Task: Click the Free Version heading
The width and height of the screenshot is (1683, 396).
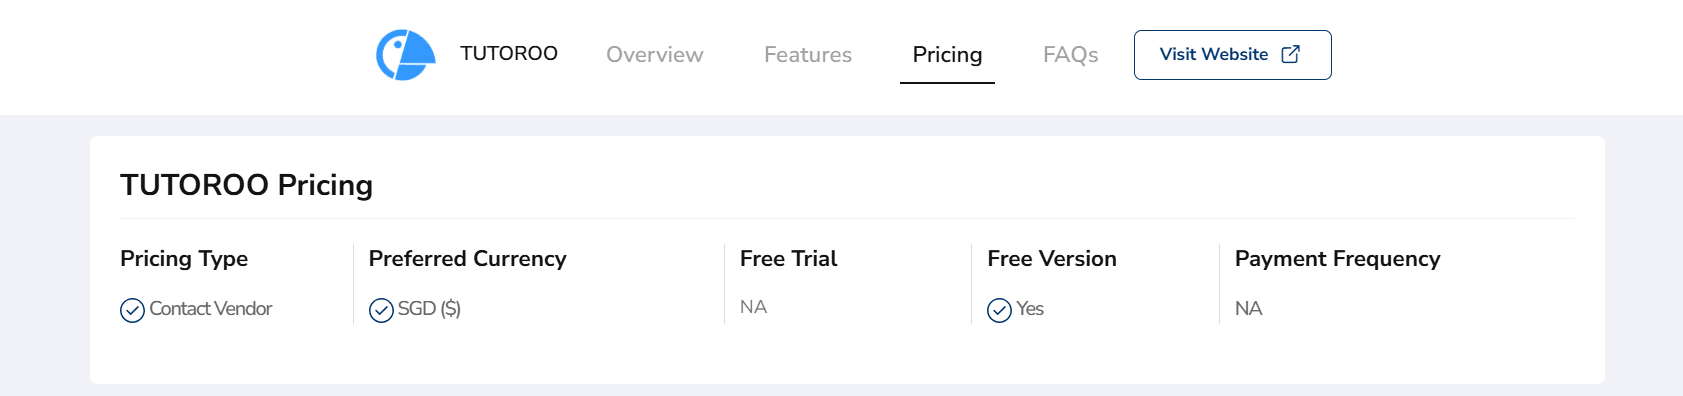Action: 1052,259
